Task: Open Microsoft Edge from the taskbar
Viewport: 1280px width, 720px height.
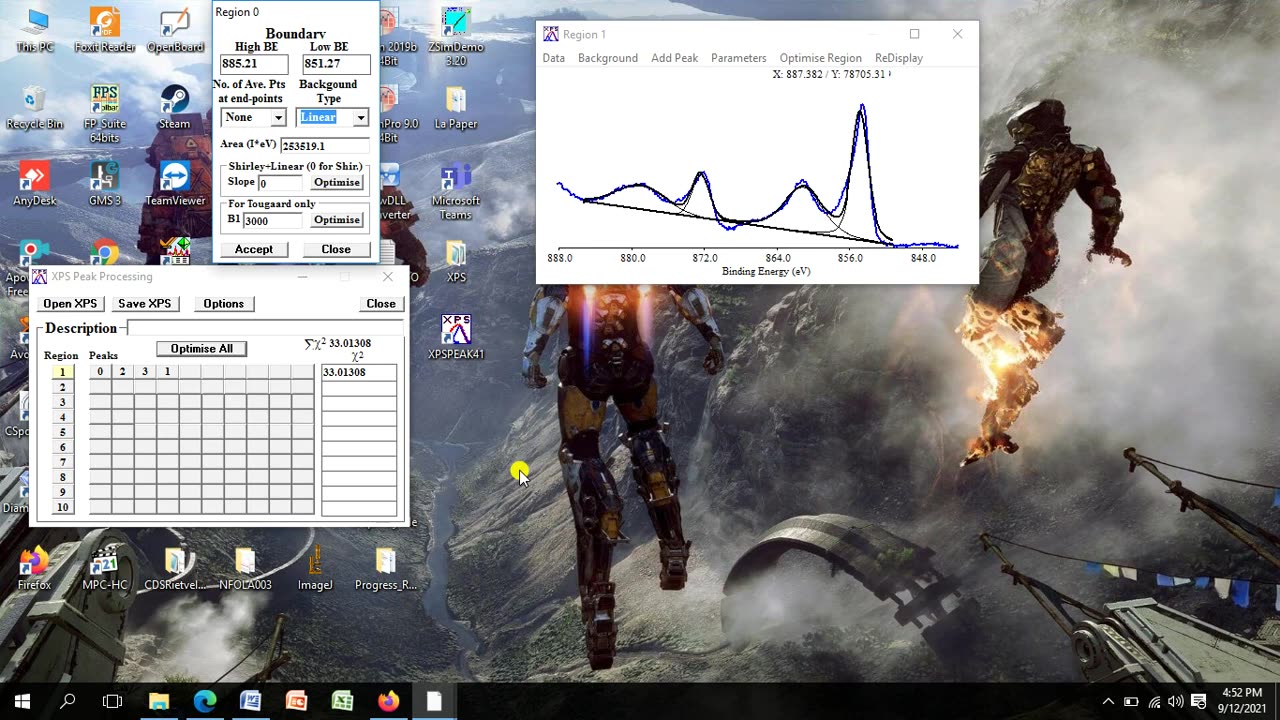Action: coord(205,702)
